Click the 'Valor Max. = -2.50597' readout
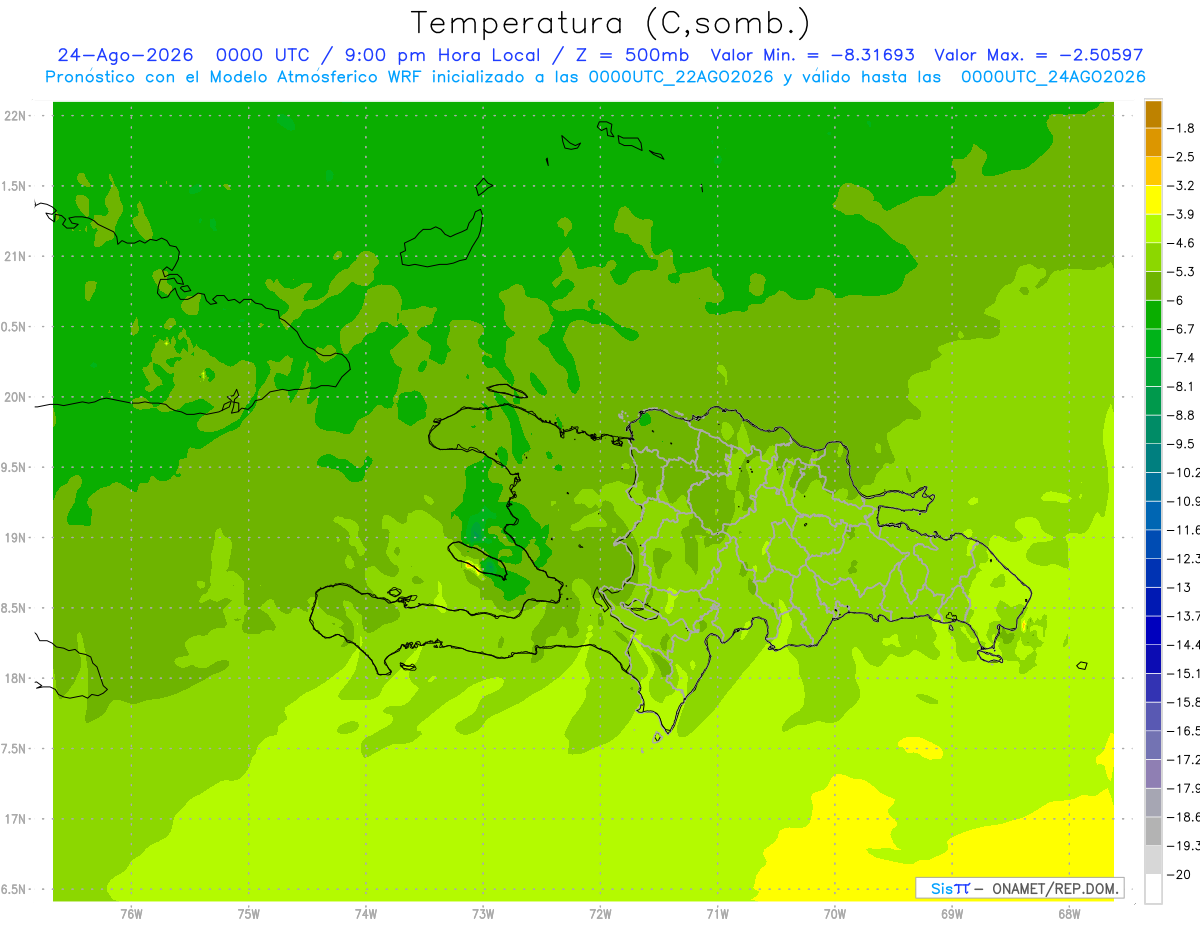This screenshot has height=927, width=1200. [1038, 55]
